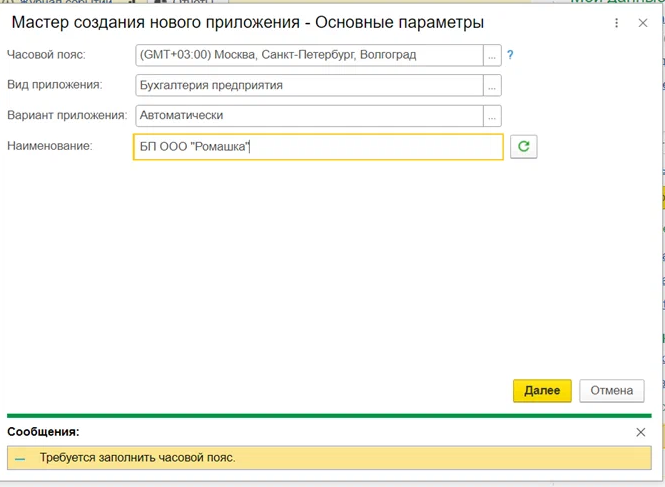
Task: Click the Отмена button
Action: (612, 391)
